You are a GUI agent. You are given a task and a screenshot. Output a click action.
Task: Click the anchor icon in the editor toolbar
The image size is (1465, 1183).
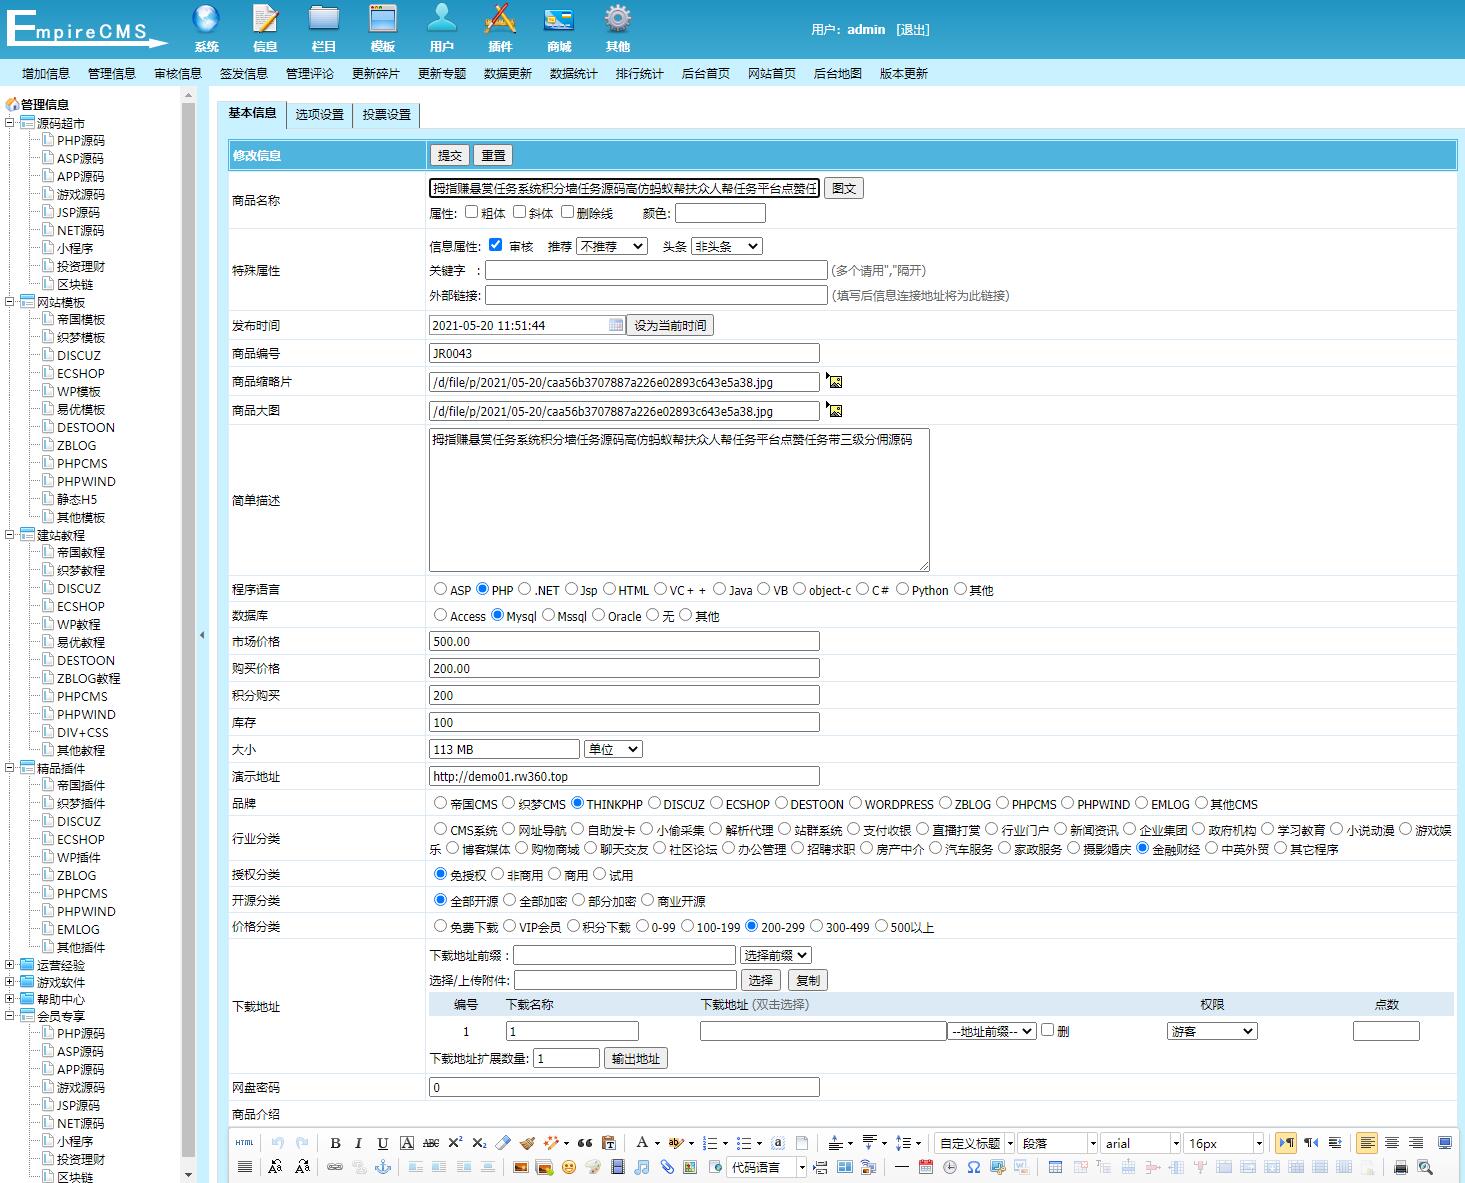382,1167
